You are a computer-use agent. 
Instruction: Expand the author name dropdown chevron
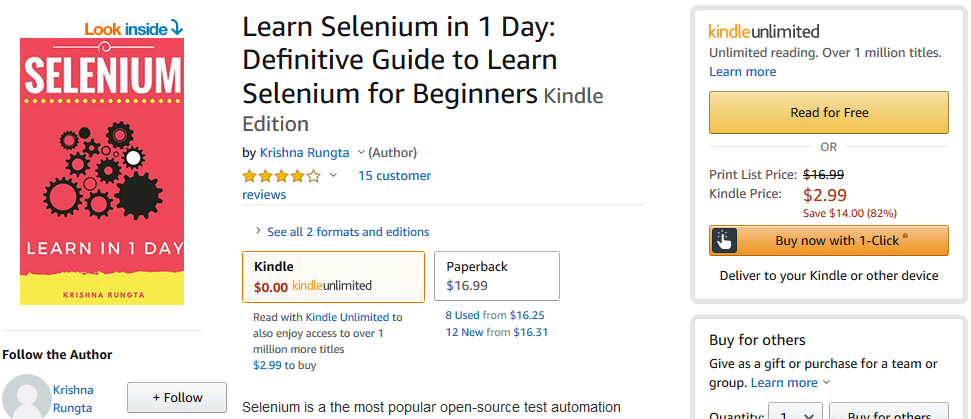click(360, 152)
